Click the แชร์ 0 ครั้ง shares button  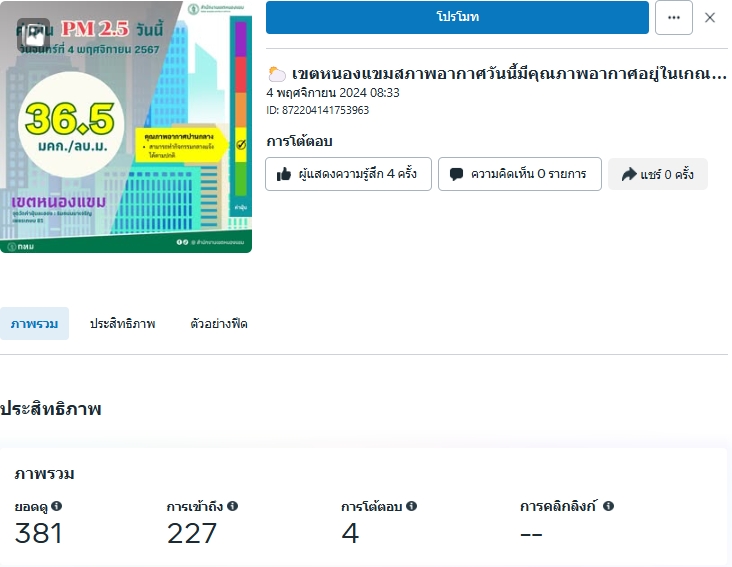(x=658, y=174)
